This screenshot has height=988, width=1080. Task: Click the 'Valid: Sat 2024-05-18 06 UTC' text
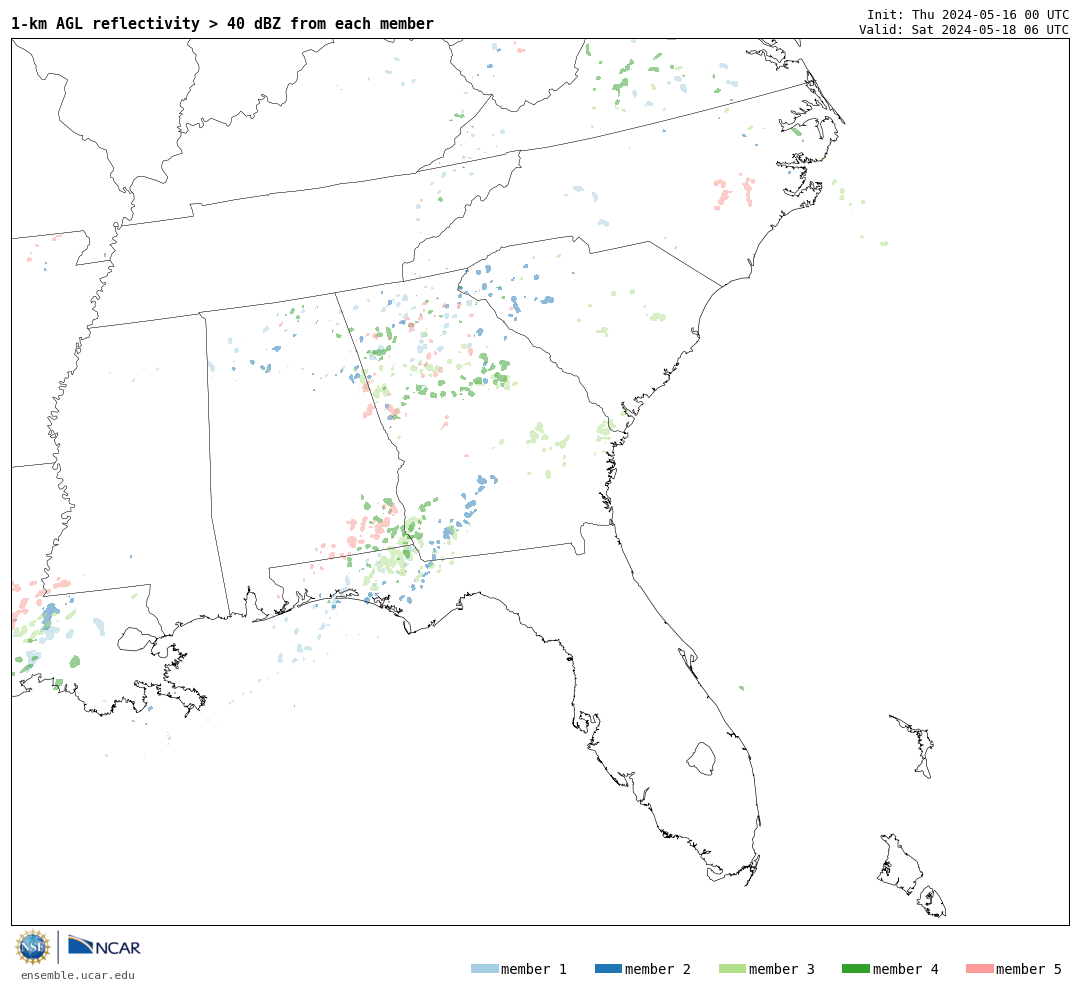click(x=964, y=30)
